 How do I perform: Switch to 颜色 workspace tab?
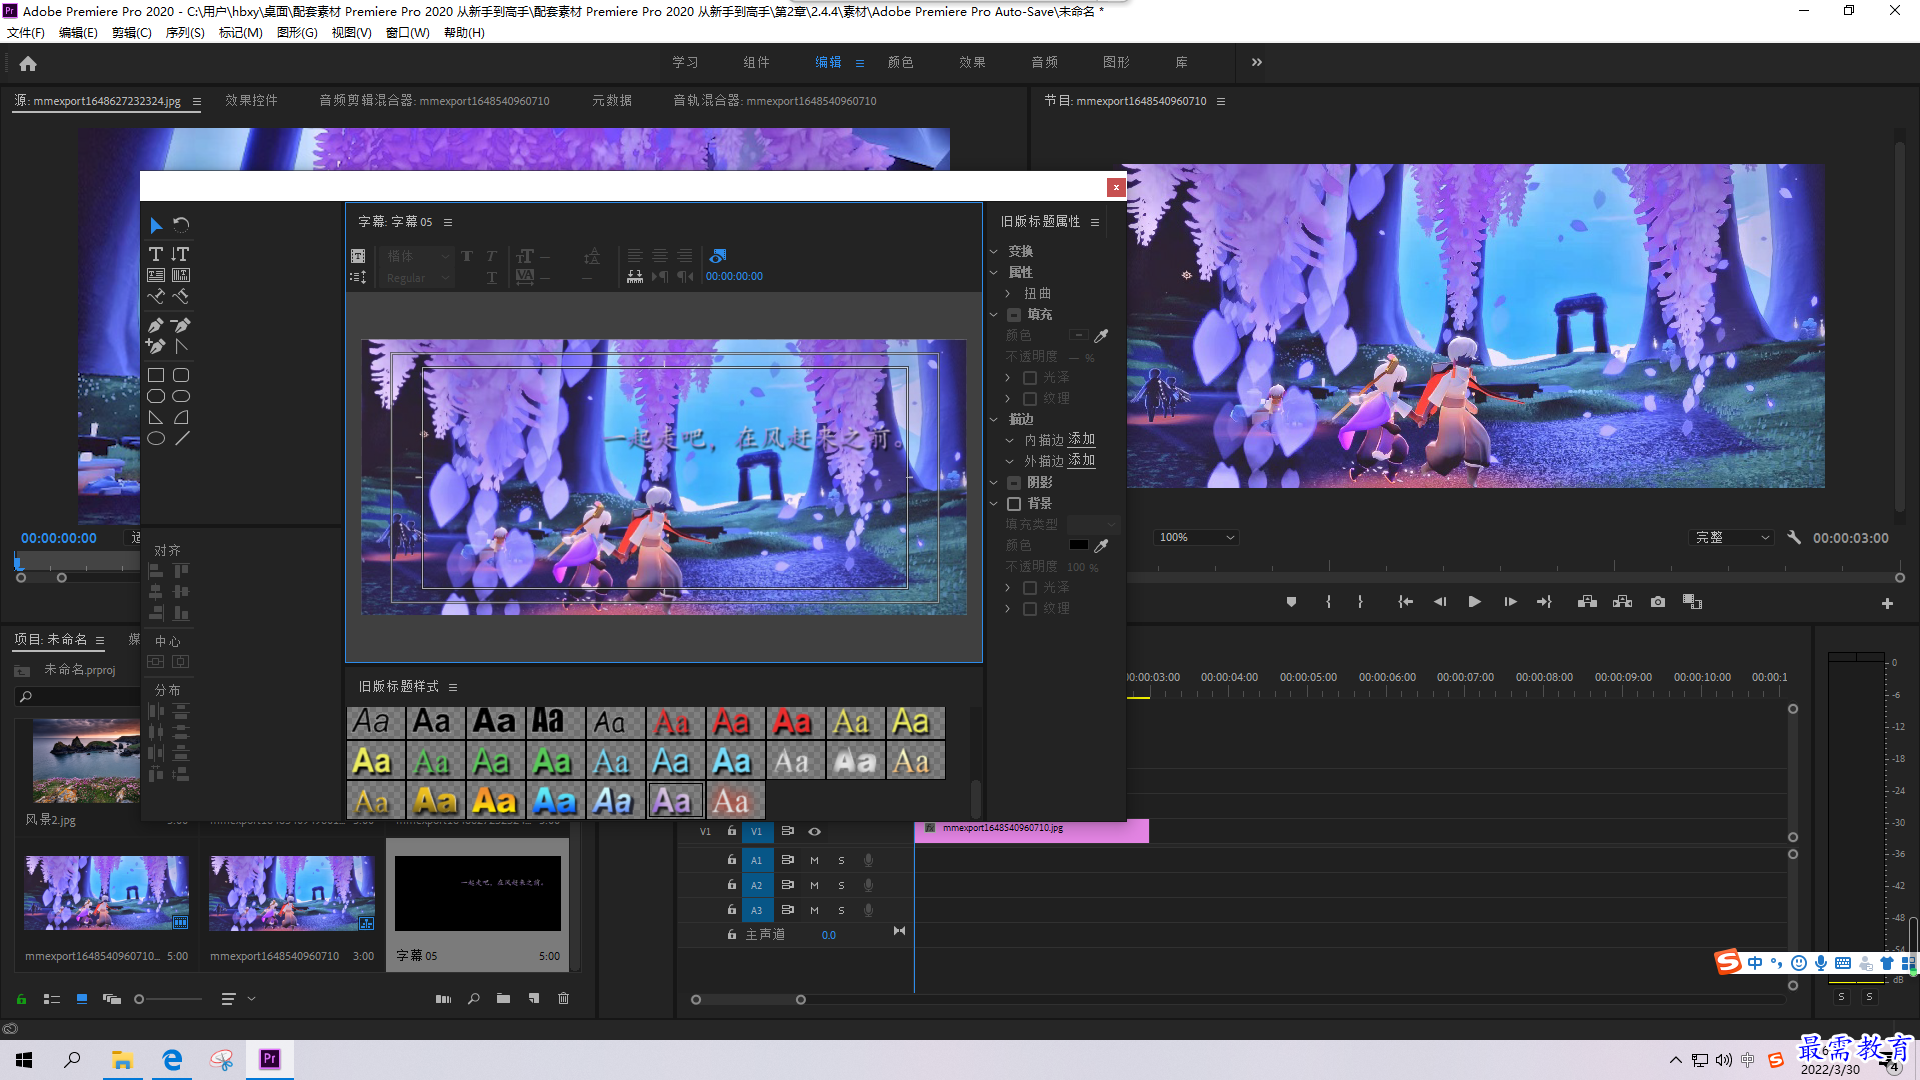(900, 62)
